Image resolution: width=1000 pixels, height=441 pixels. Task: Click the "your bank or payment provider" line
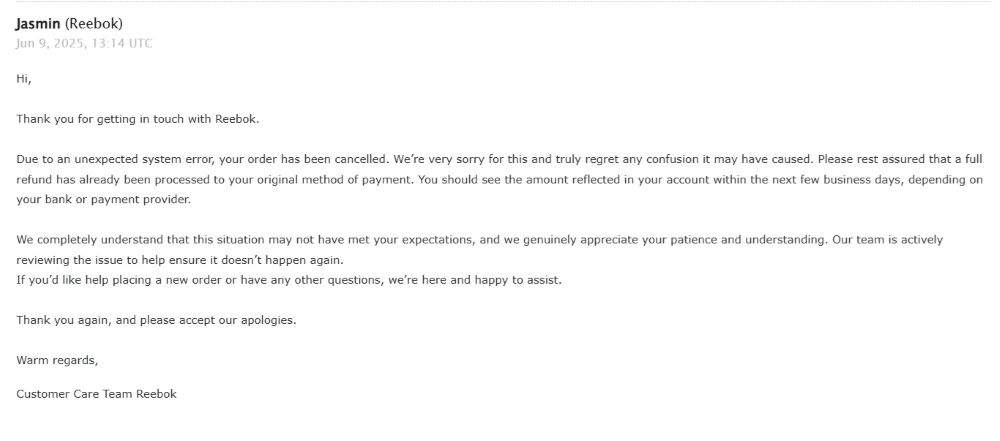pos(103,200)
